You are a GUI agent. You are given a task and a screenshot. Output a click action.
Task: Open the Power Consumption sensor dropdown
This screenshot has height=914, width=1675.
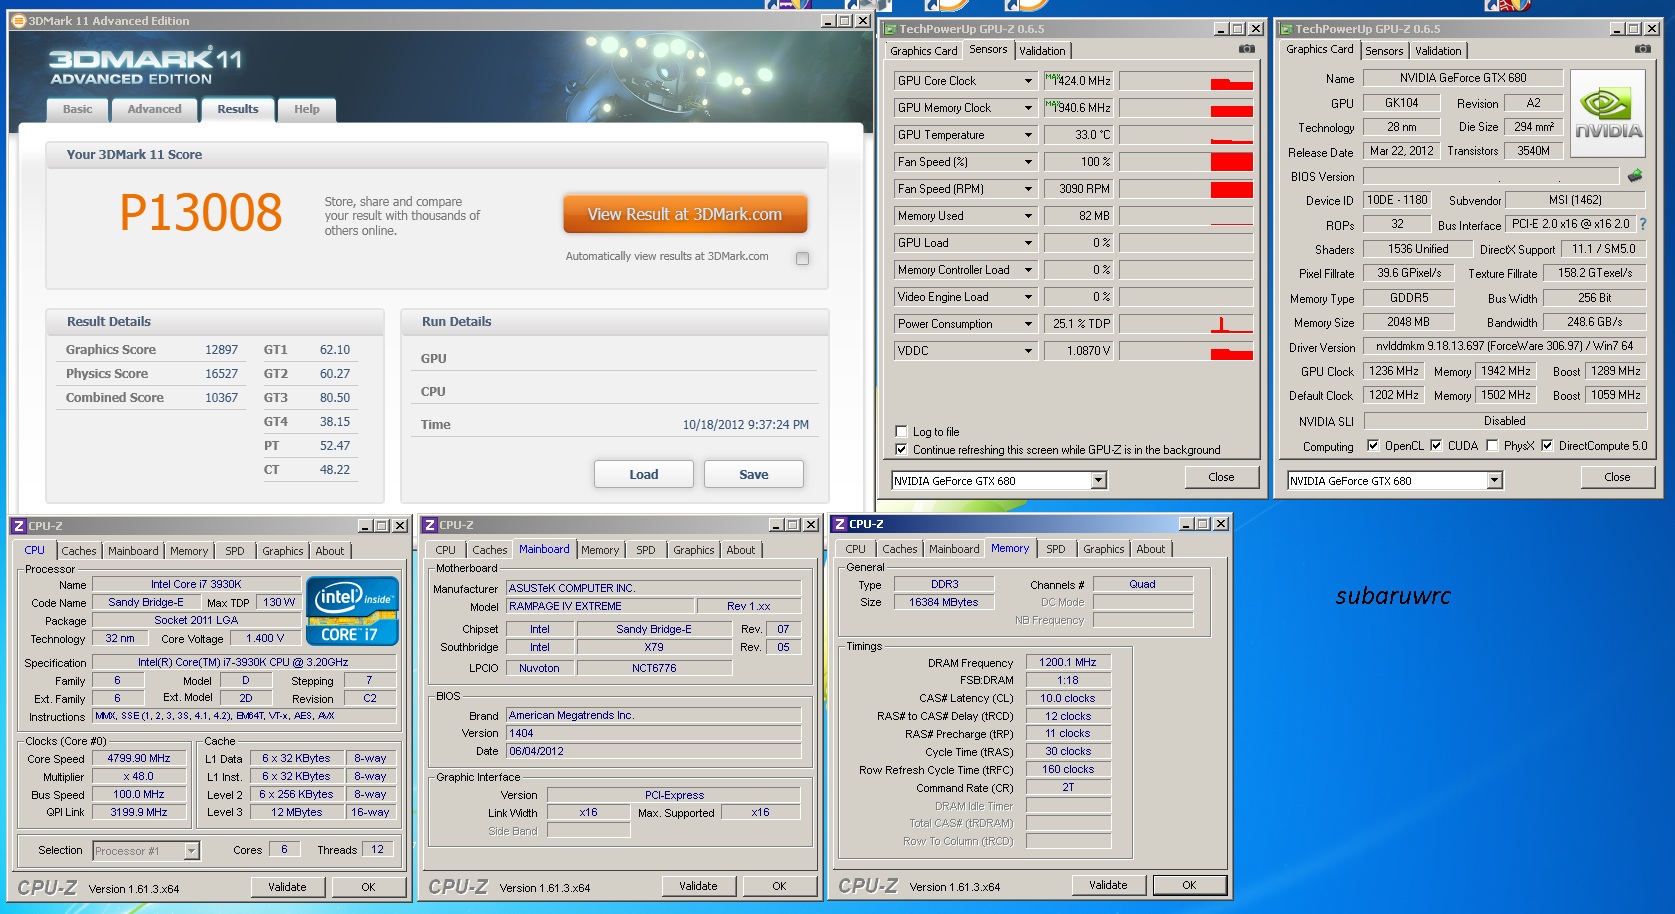coord(1028,324)
